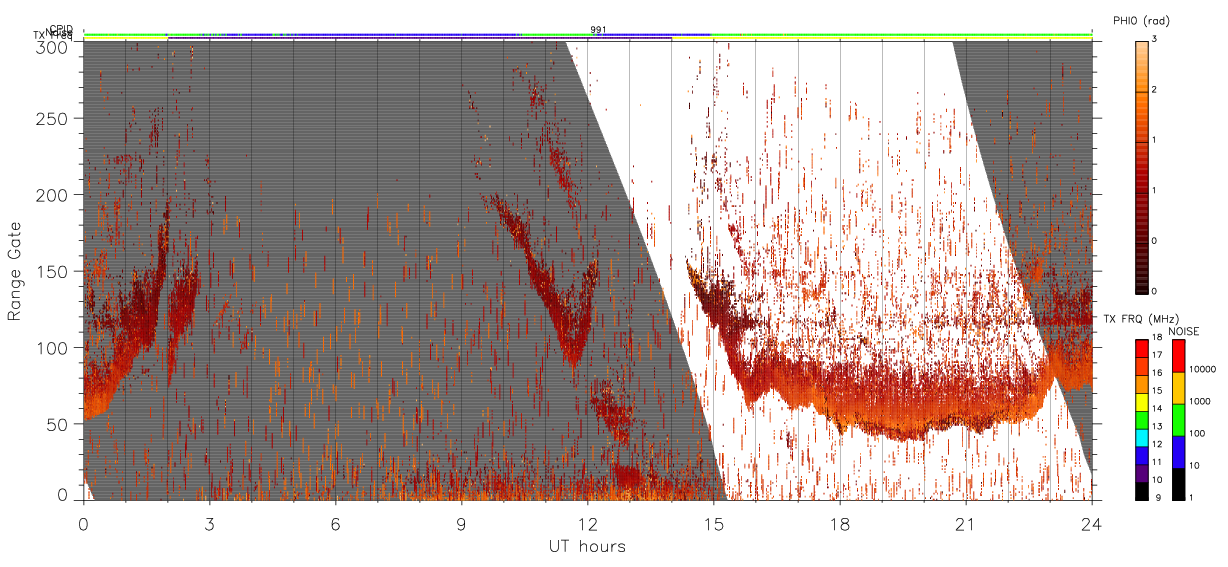Screen dimensions: 1228x567
Task: Click the 14 label on TX FRQ legend
Action: [x=1157, y=408]
